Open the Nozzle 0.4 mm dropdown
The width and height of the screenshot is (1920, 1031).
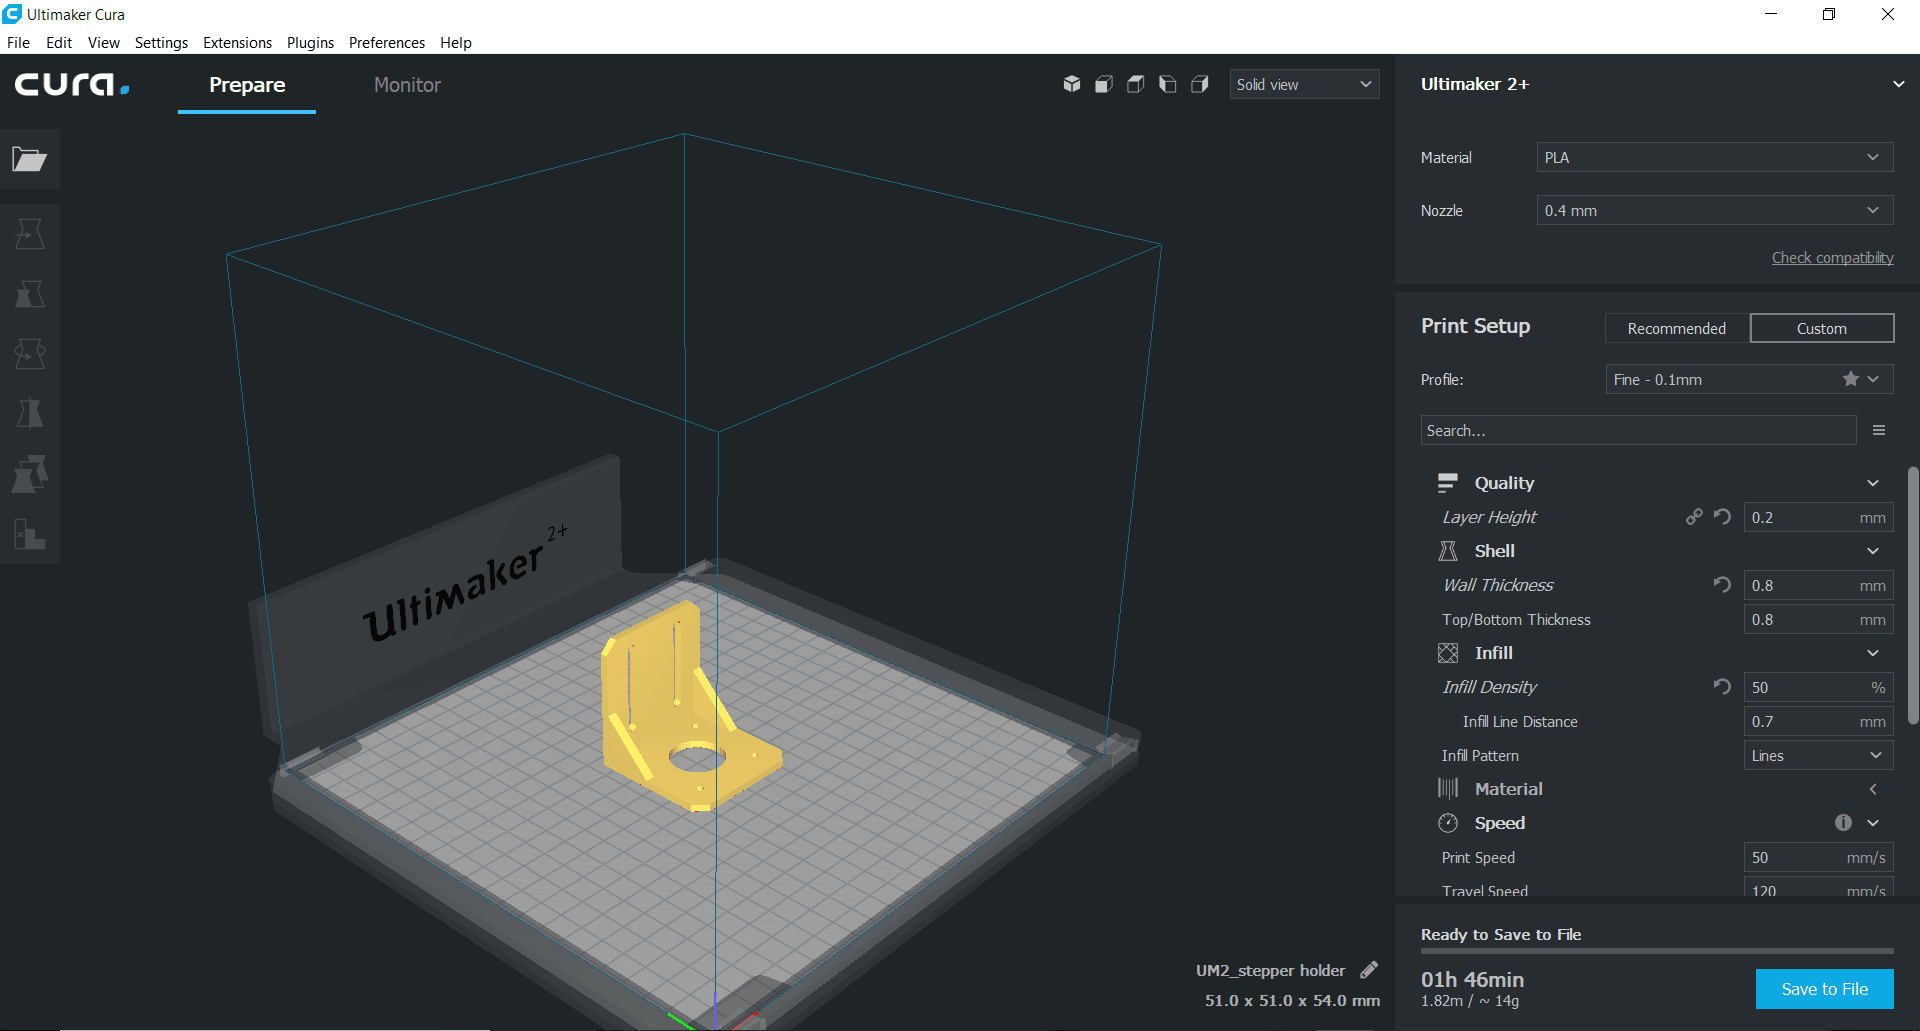pos(1715,210)
